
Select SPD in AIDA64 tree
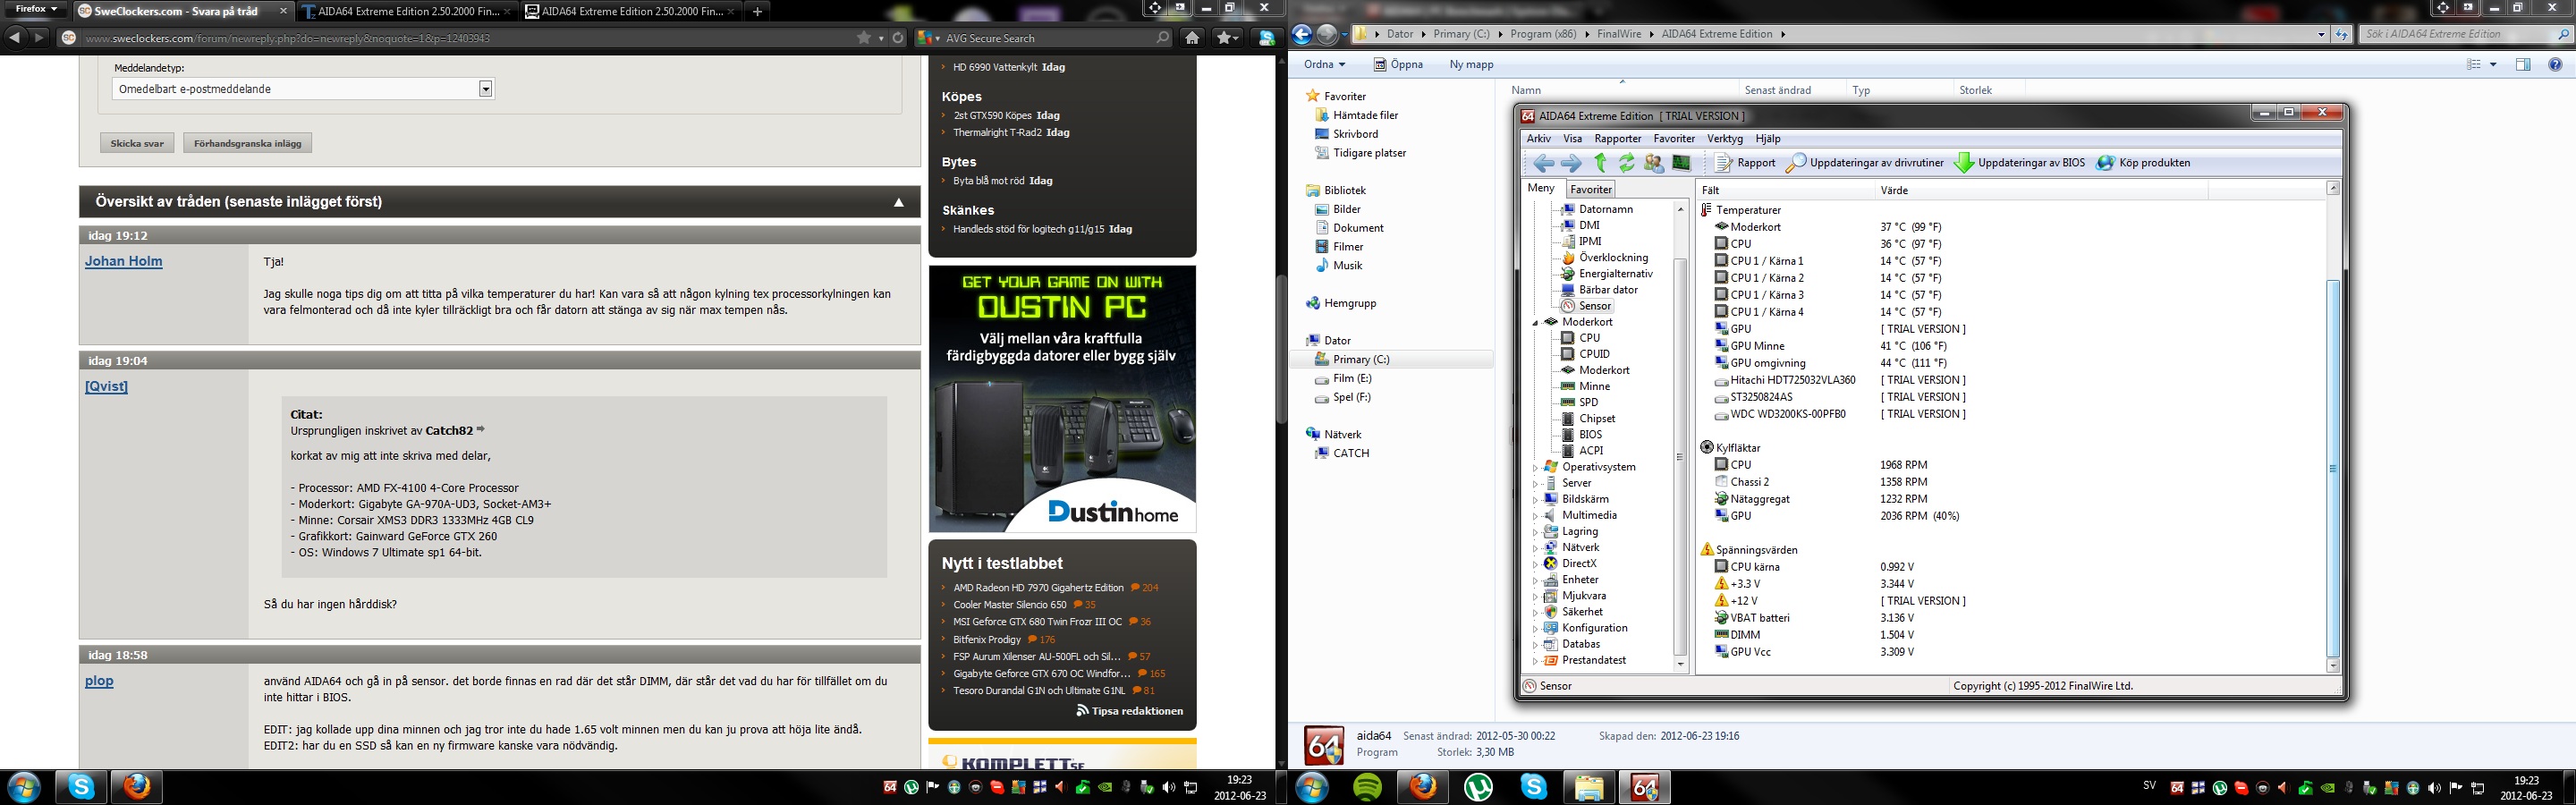coord(1579,402)
